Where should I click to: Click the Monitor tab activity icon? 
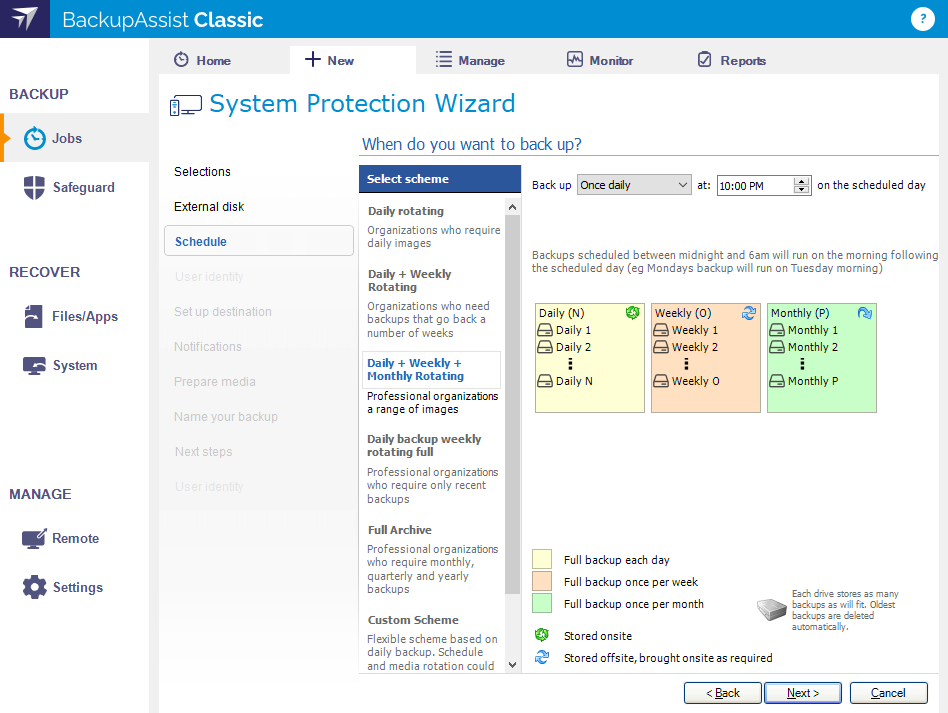(x=574, y=59)
